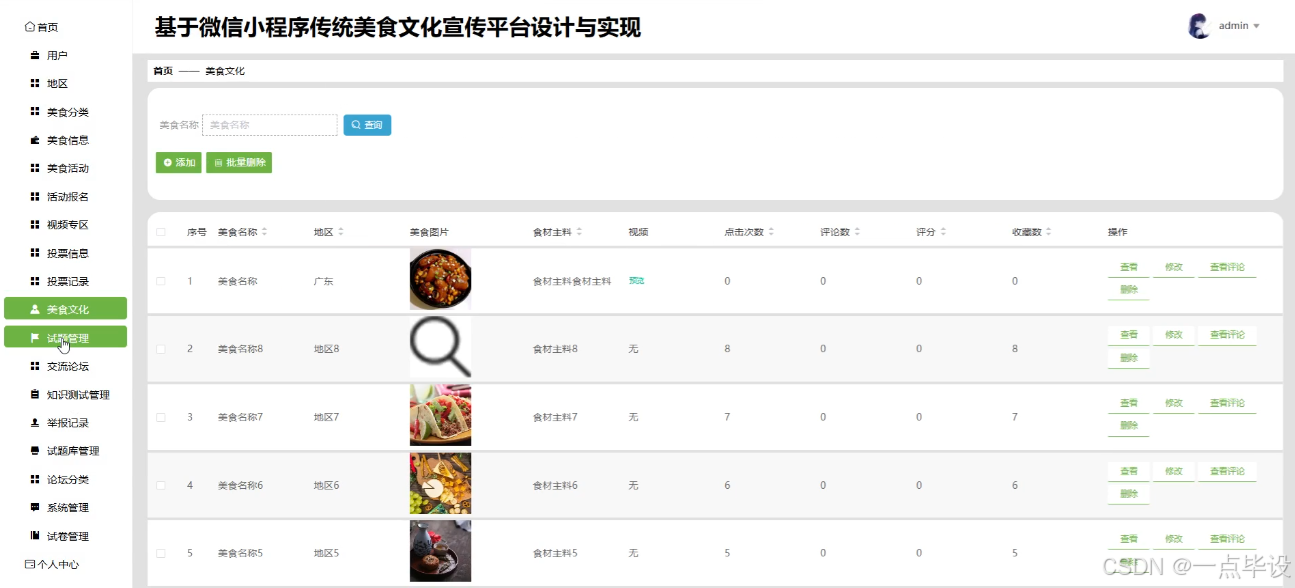Viewport: 1295px width, 588px height.
Task: Open the dark dish thumbnail for 美食名称5
Action: (x=440, y=551)
